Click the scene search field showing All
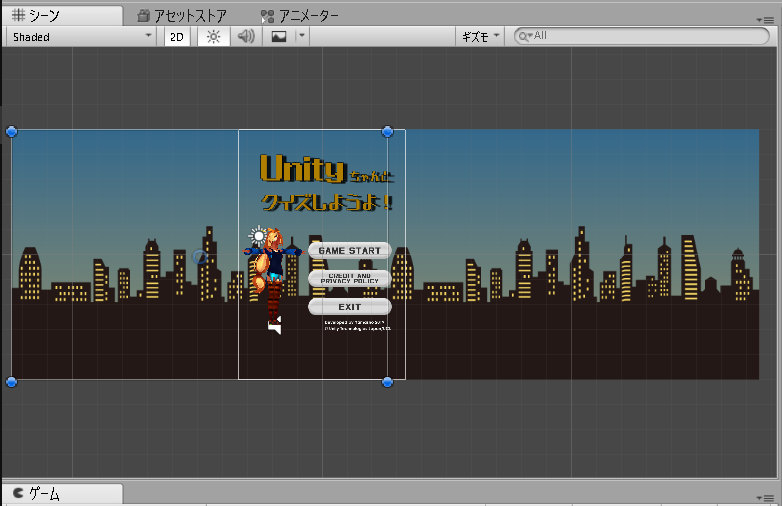Viewport: 782px width, 506px height. point(641,36)
